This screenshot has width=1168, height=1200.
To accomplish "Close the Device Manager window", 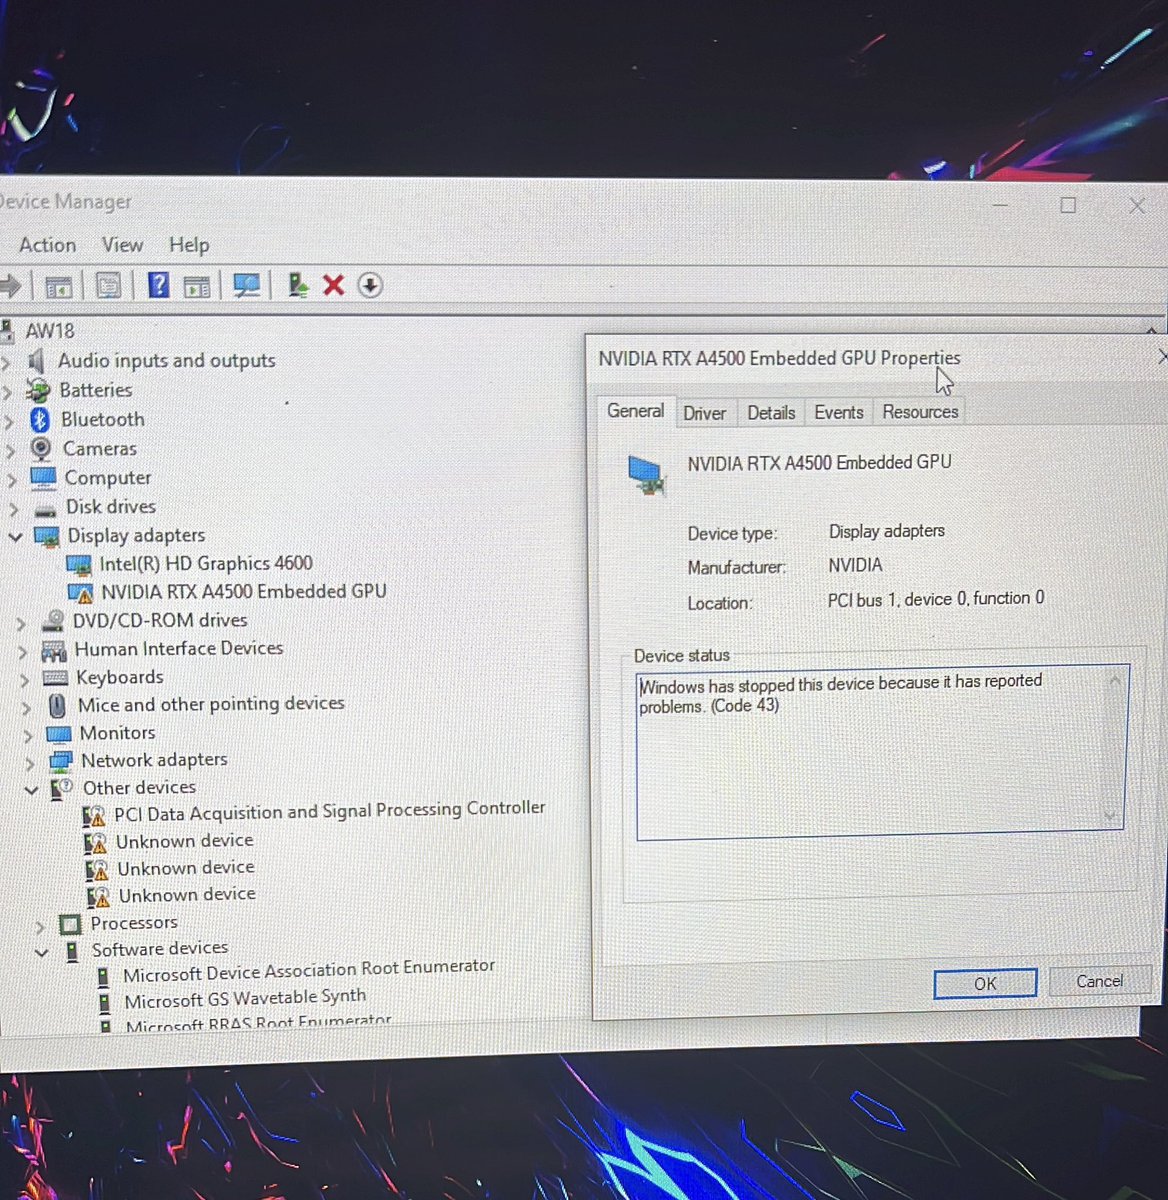I will click(x=1137, y=206).
